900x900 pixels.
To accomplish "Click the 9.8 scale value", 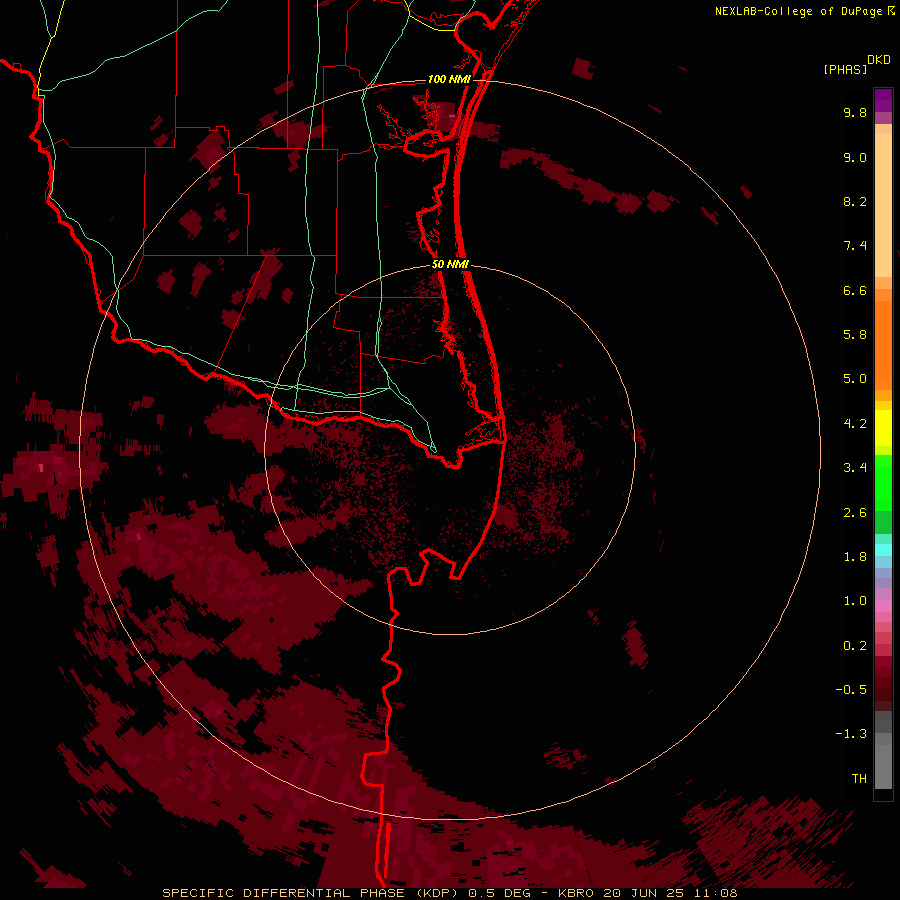I will coord(855,112).
